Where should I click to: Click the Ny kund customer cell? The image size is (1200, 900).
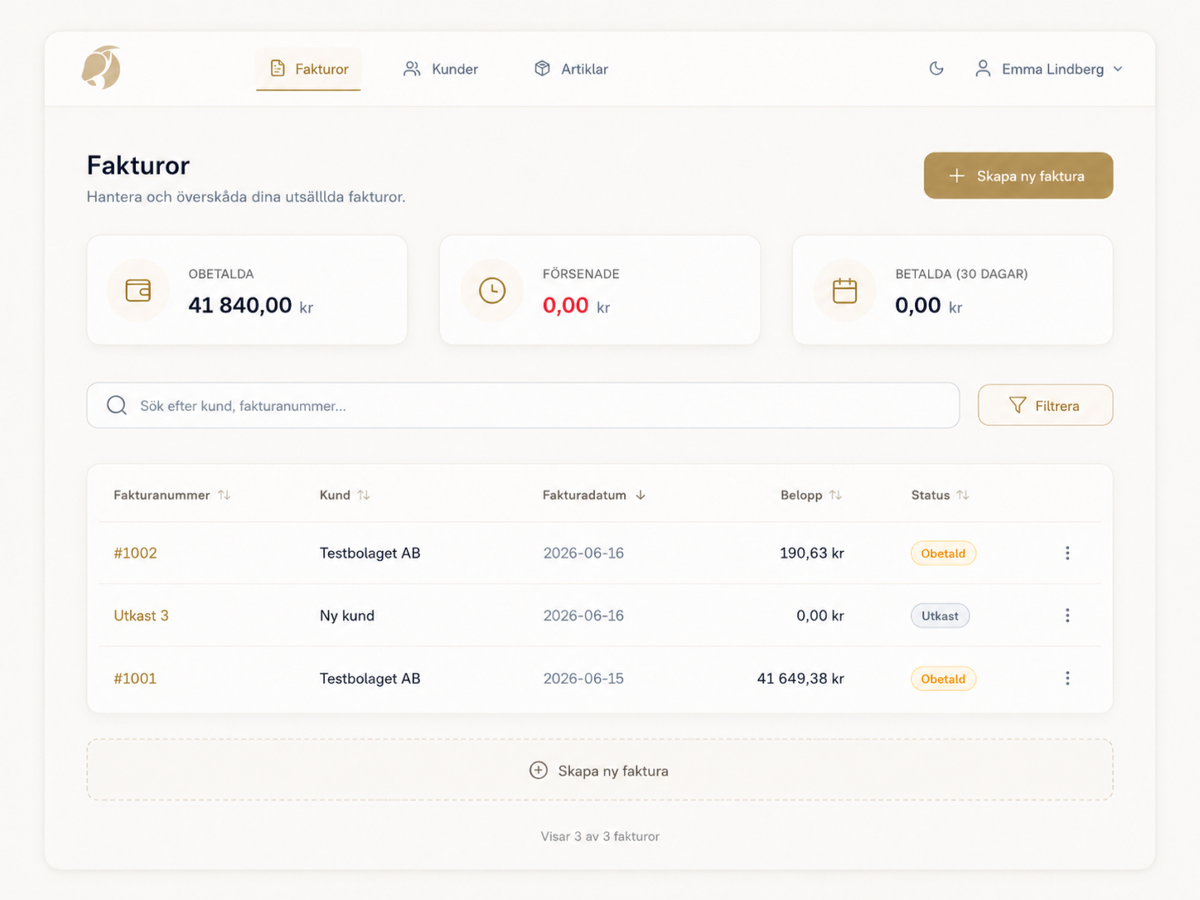347,616
